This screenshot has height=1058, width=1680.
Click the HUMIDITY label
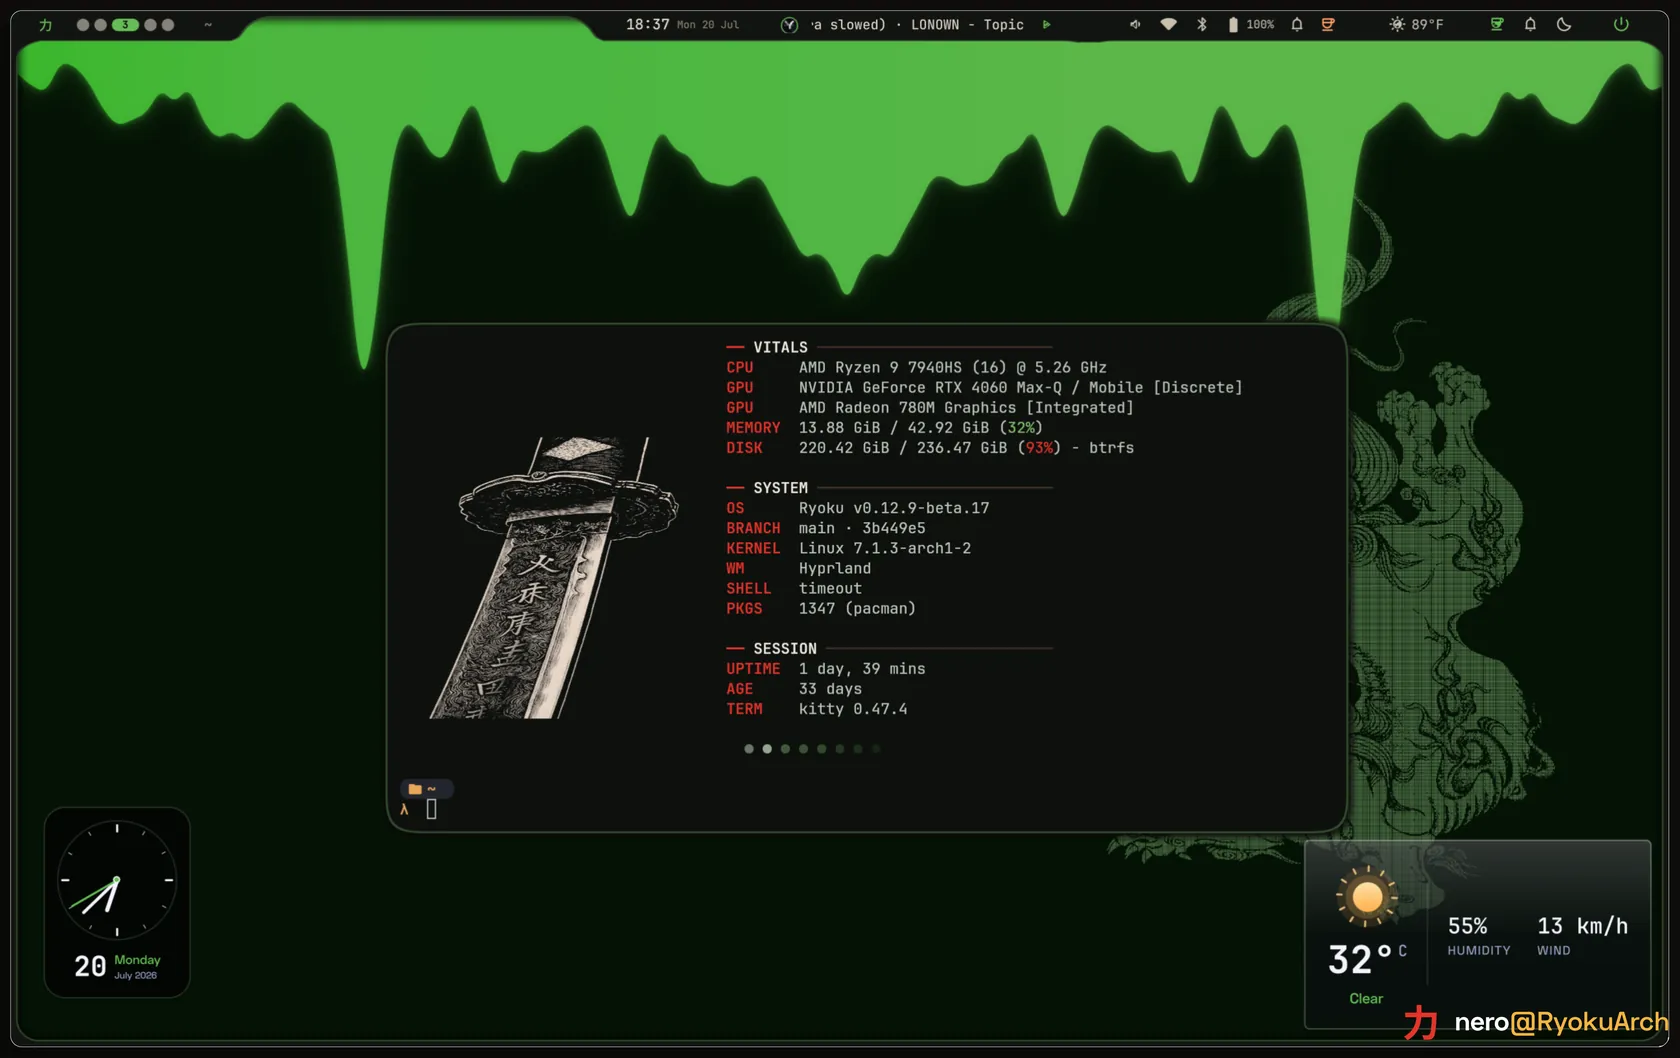(1479, 951)
